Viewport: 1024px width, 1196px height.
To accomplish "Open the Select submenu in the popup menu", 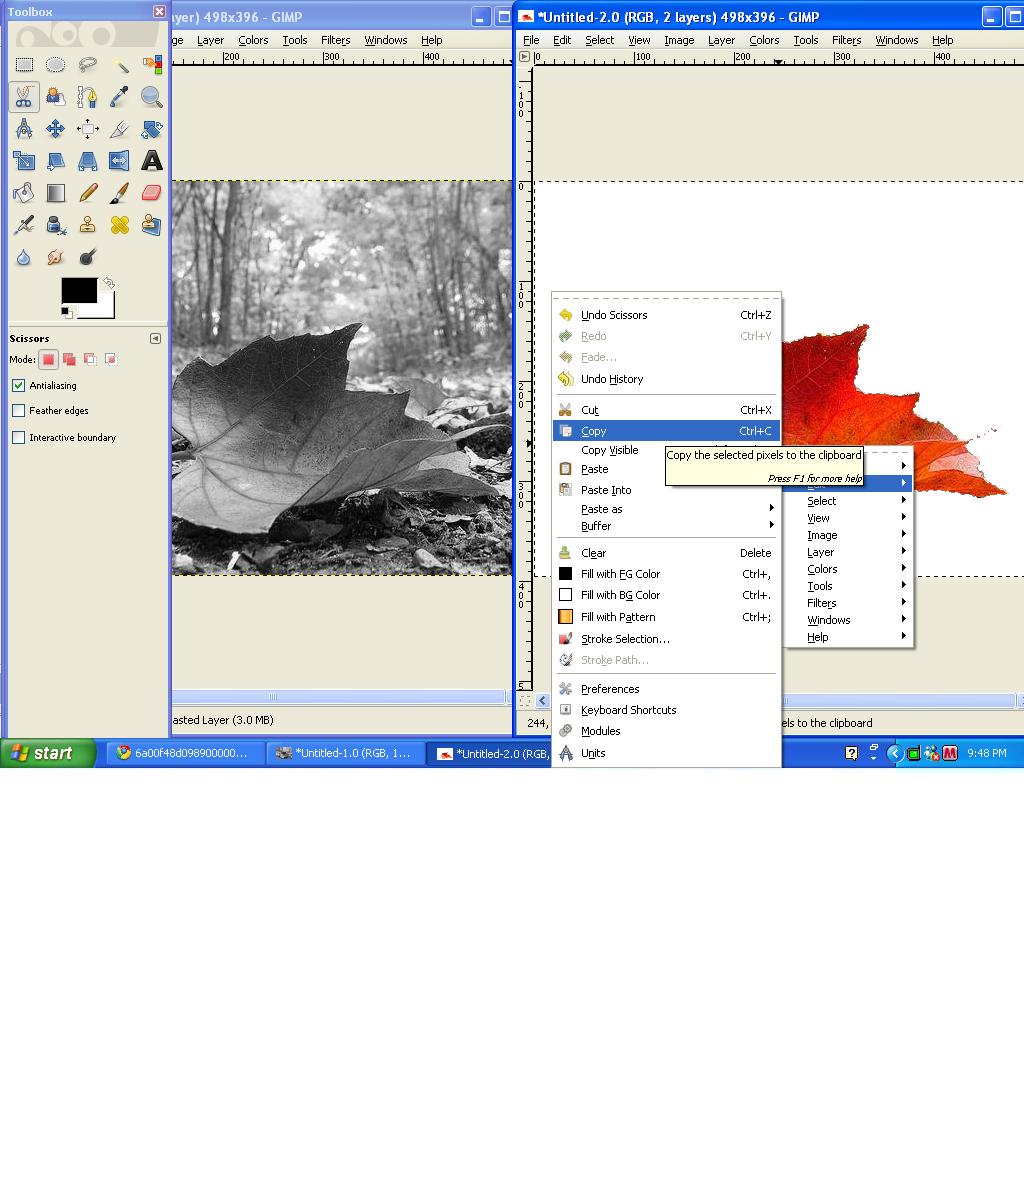I will click(848, 501).
